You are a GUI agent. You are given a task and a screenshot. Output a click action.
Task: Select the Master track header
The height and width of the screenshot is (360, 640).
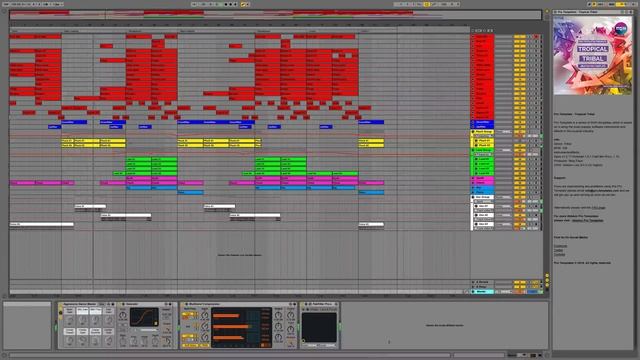pyautogui.click(x=482, y=291)
